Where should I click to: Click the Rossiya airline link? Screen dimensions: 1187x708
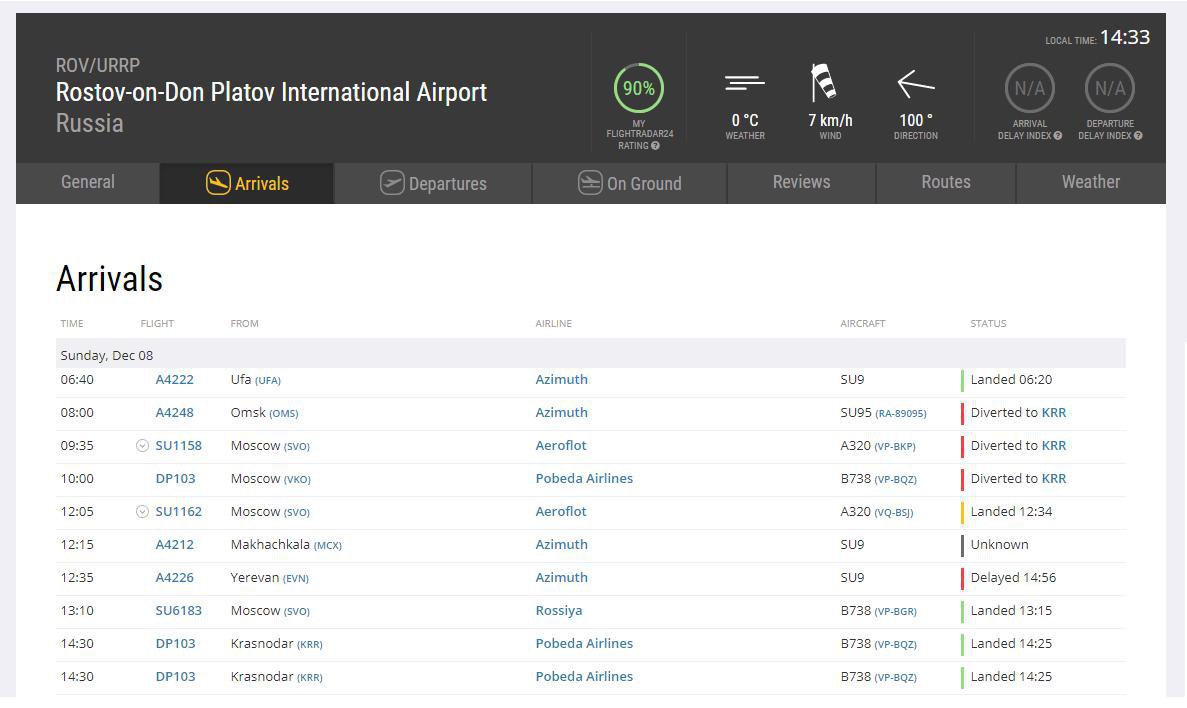559,610
